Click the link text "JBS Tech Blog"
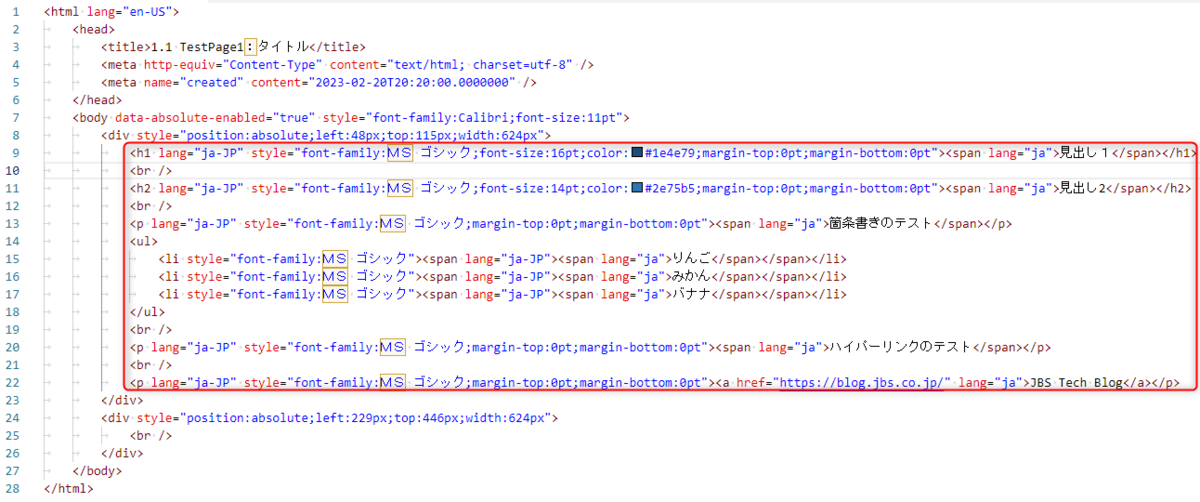Screen dimensions: 1200x502 pyautogui.click(x=1079, y=383)
